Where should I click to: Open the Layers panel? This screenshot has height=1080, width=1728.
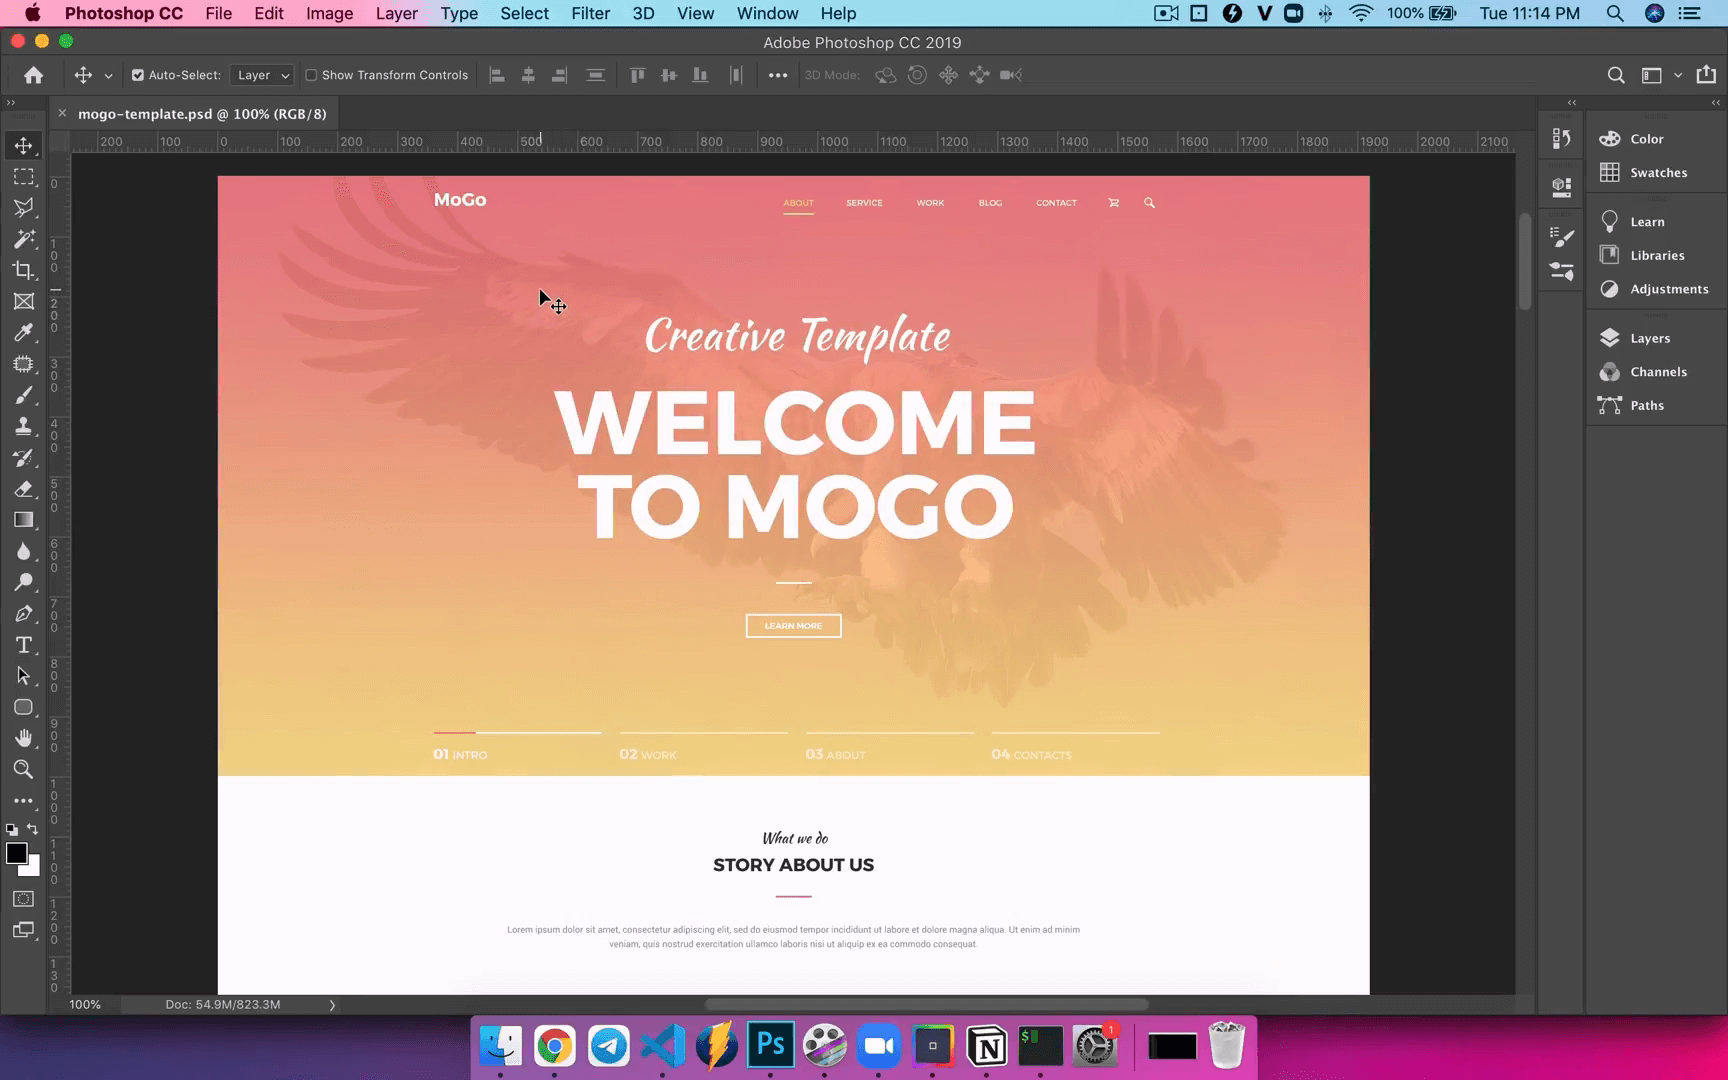tap(1649, 338)
